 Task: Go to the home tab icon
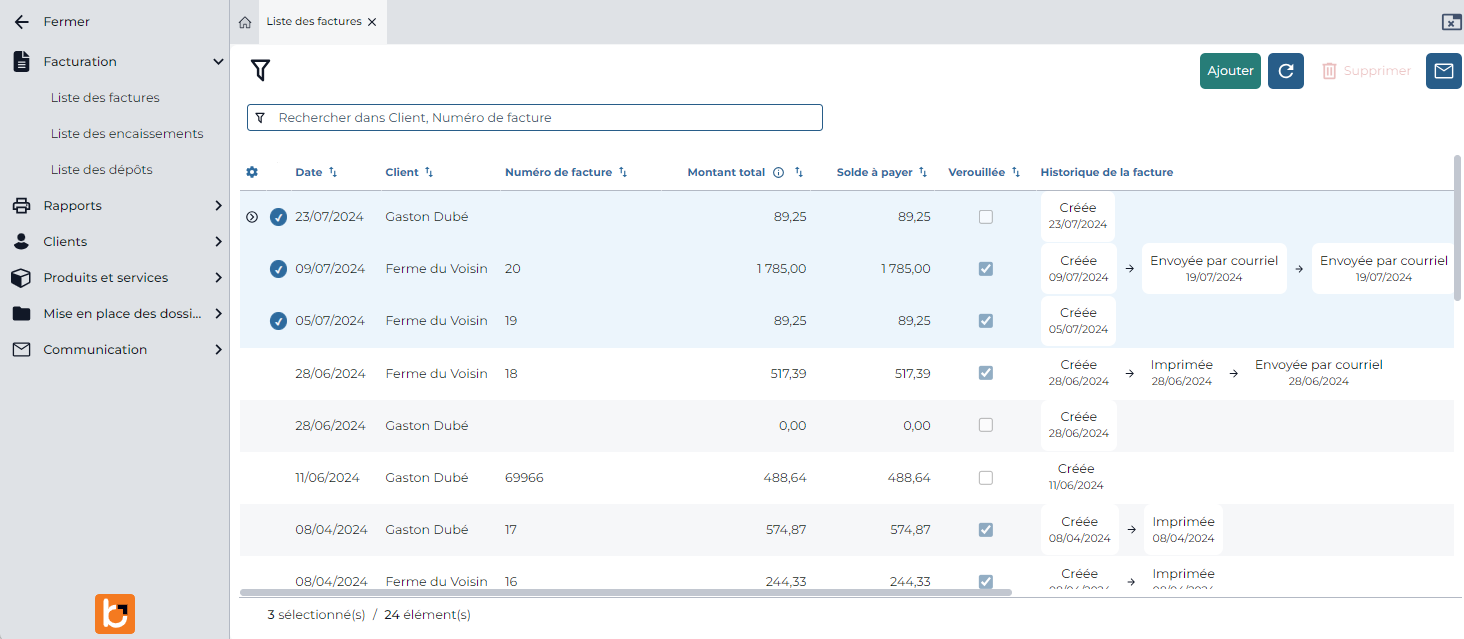(245, 22)
